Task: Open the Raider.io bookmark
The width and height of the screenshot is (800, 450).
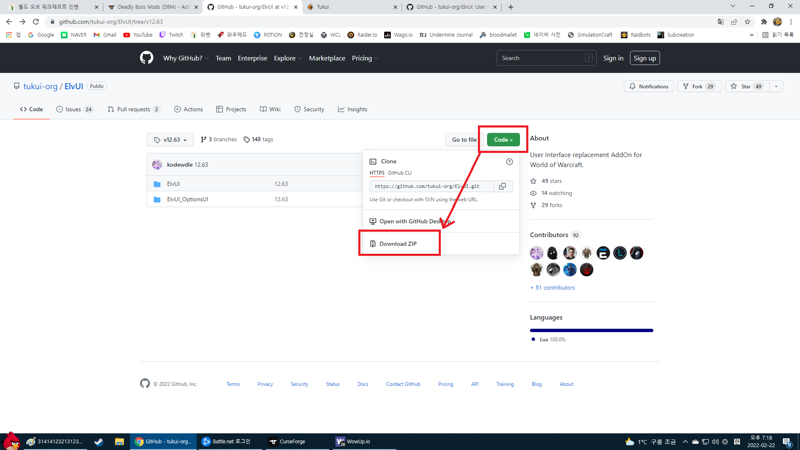Action: click(x=362, y=35)
